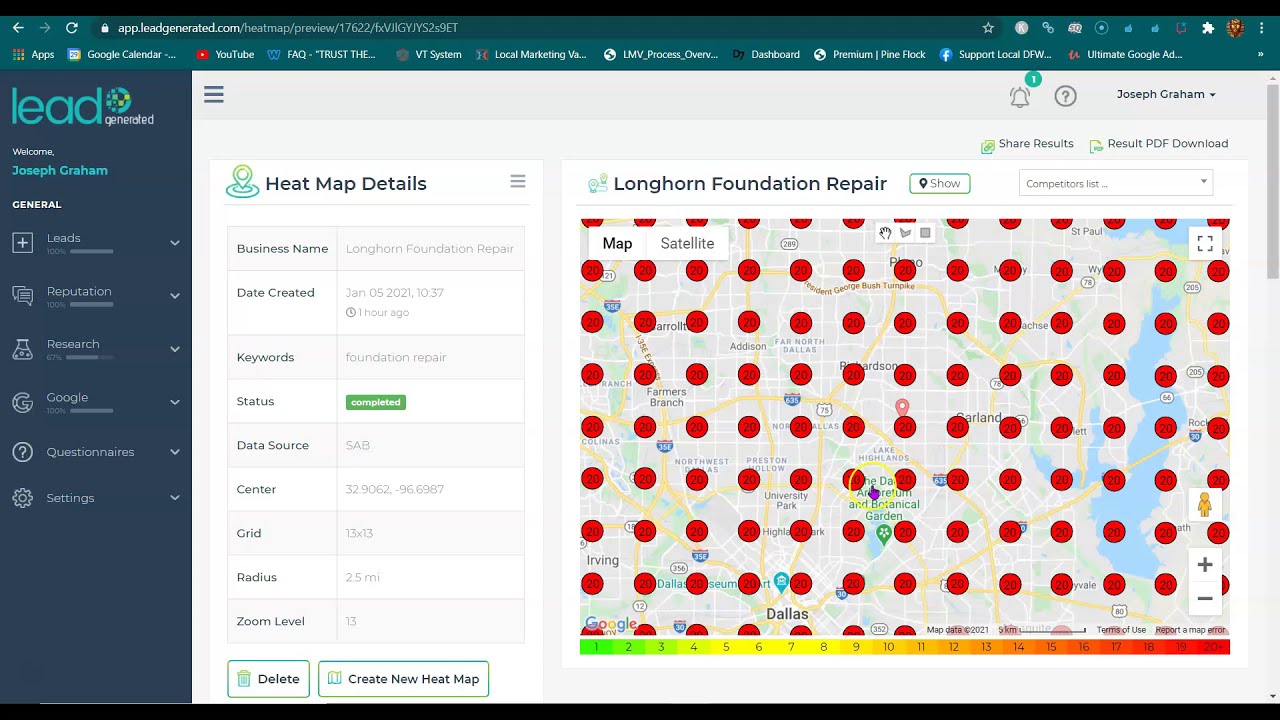Click the lead generated logo

click(83, 107)
